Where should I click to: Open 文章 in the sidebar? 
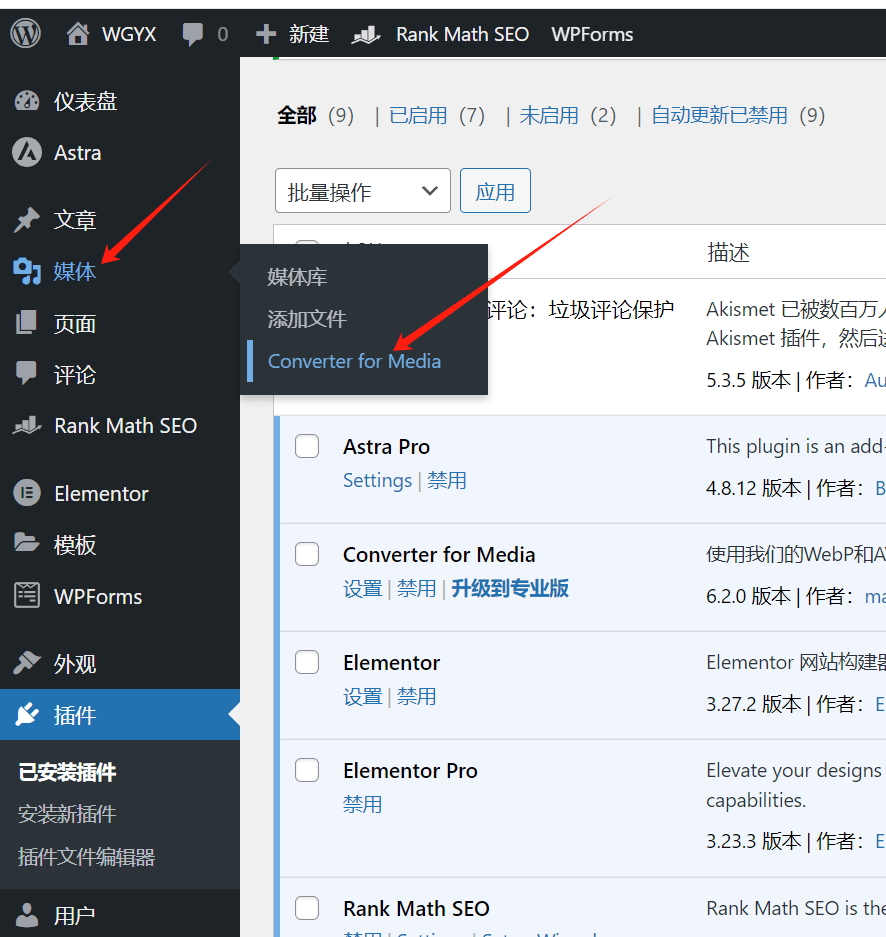(75, 220)
